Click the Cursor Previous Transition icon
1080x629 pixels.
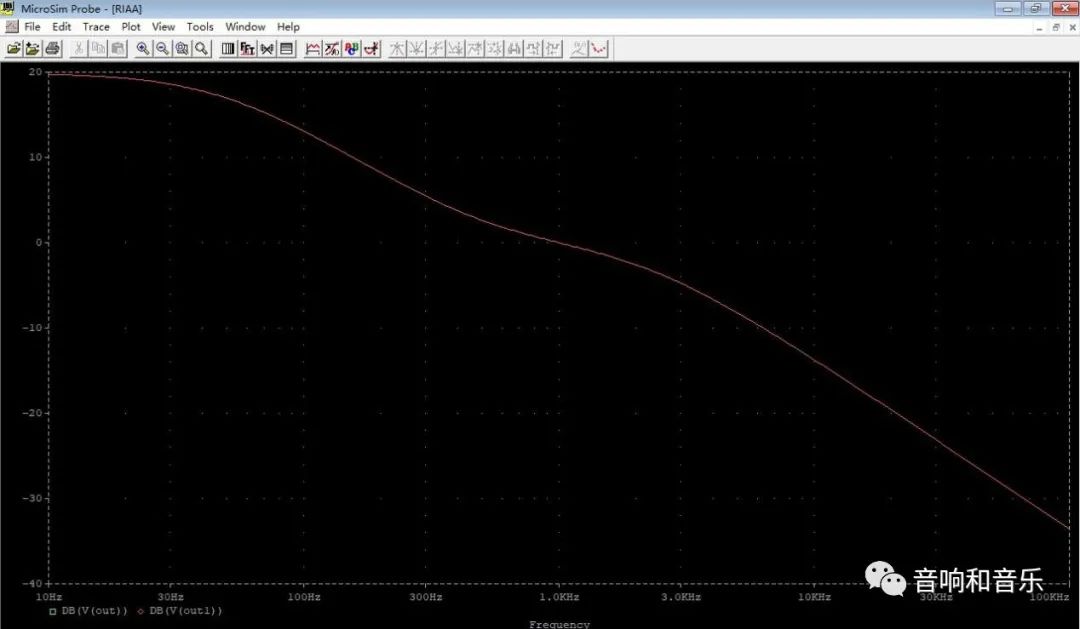coord(554,48)
